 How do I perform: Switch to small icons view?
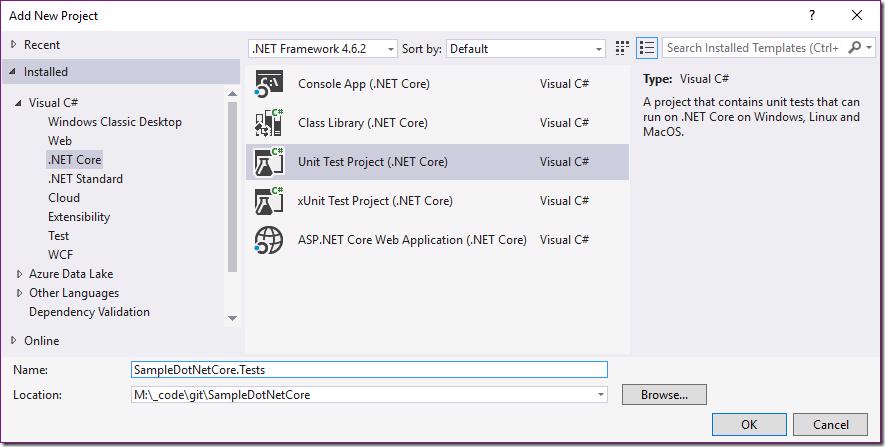622,49
